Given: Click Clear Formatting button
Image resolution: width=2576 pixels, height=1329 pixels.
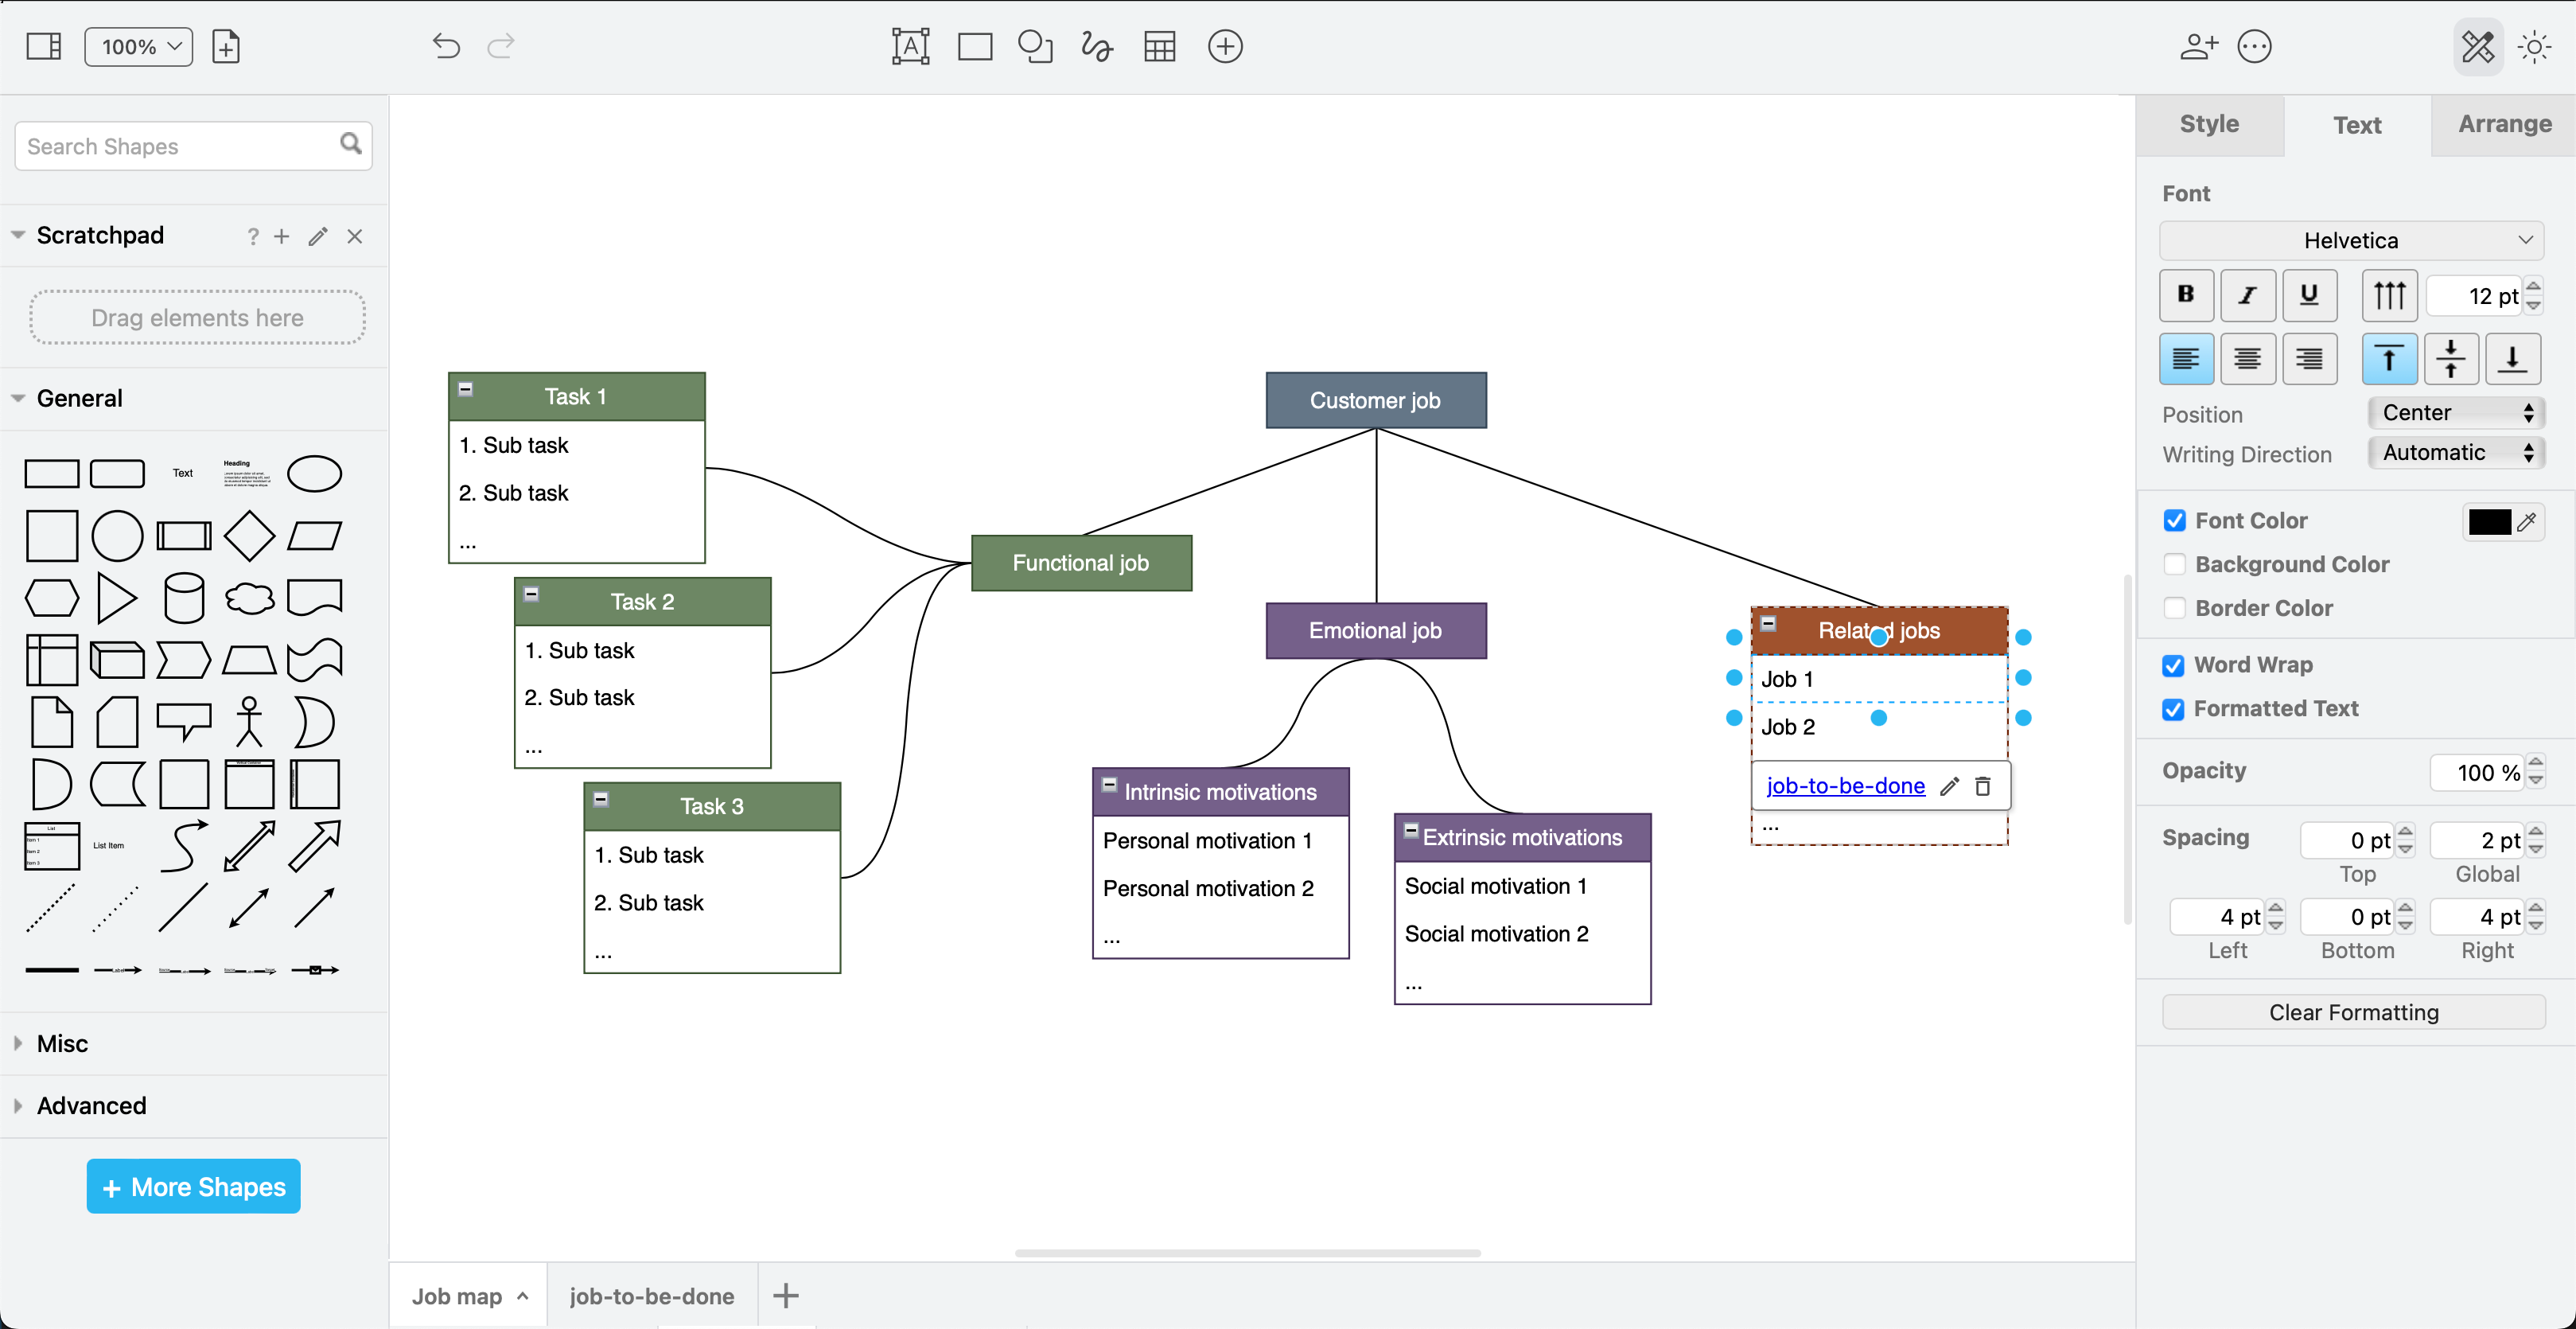Looking at the screenshot, I should [x=2354, y=1012].
